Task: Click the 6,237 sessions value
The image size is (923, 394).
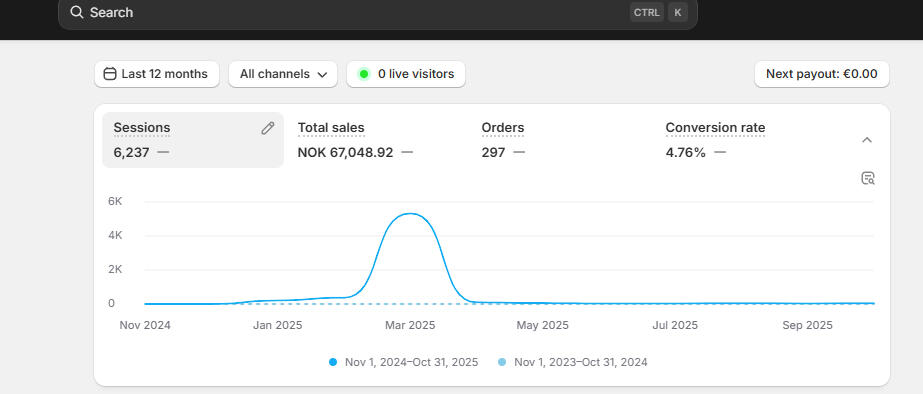Action: point(131,153)
